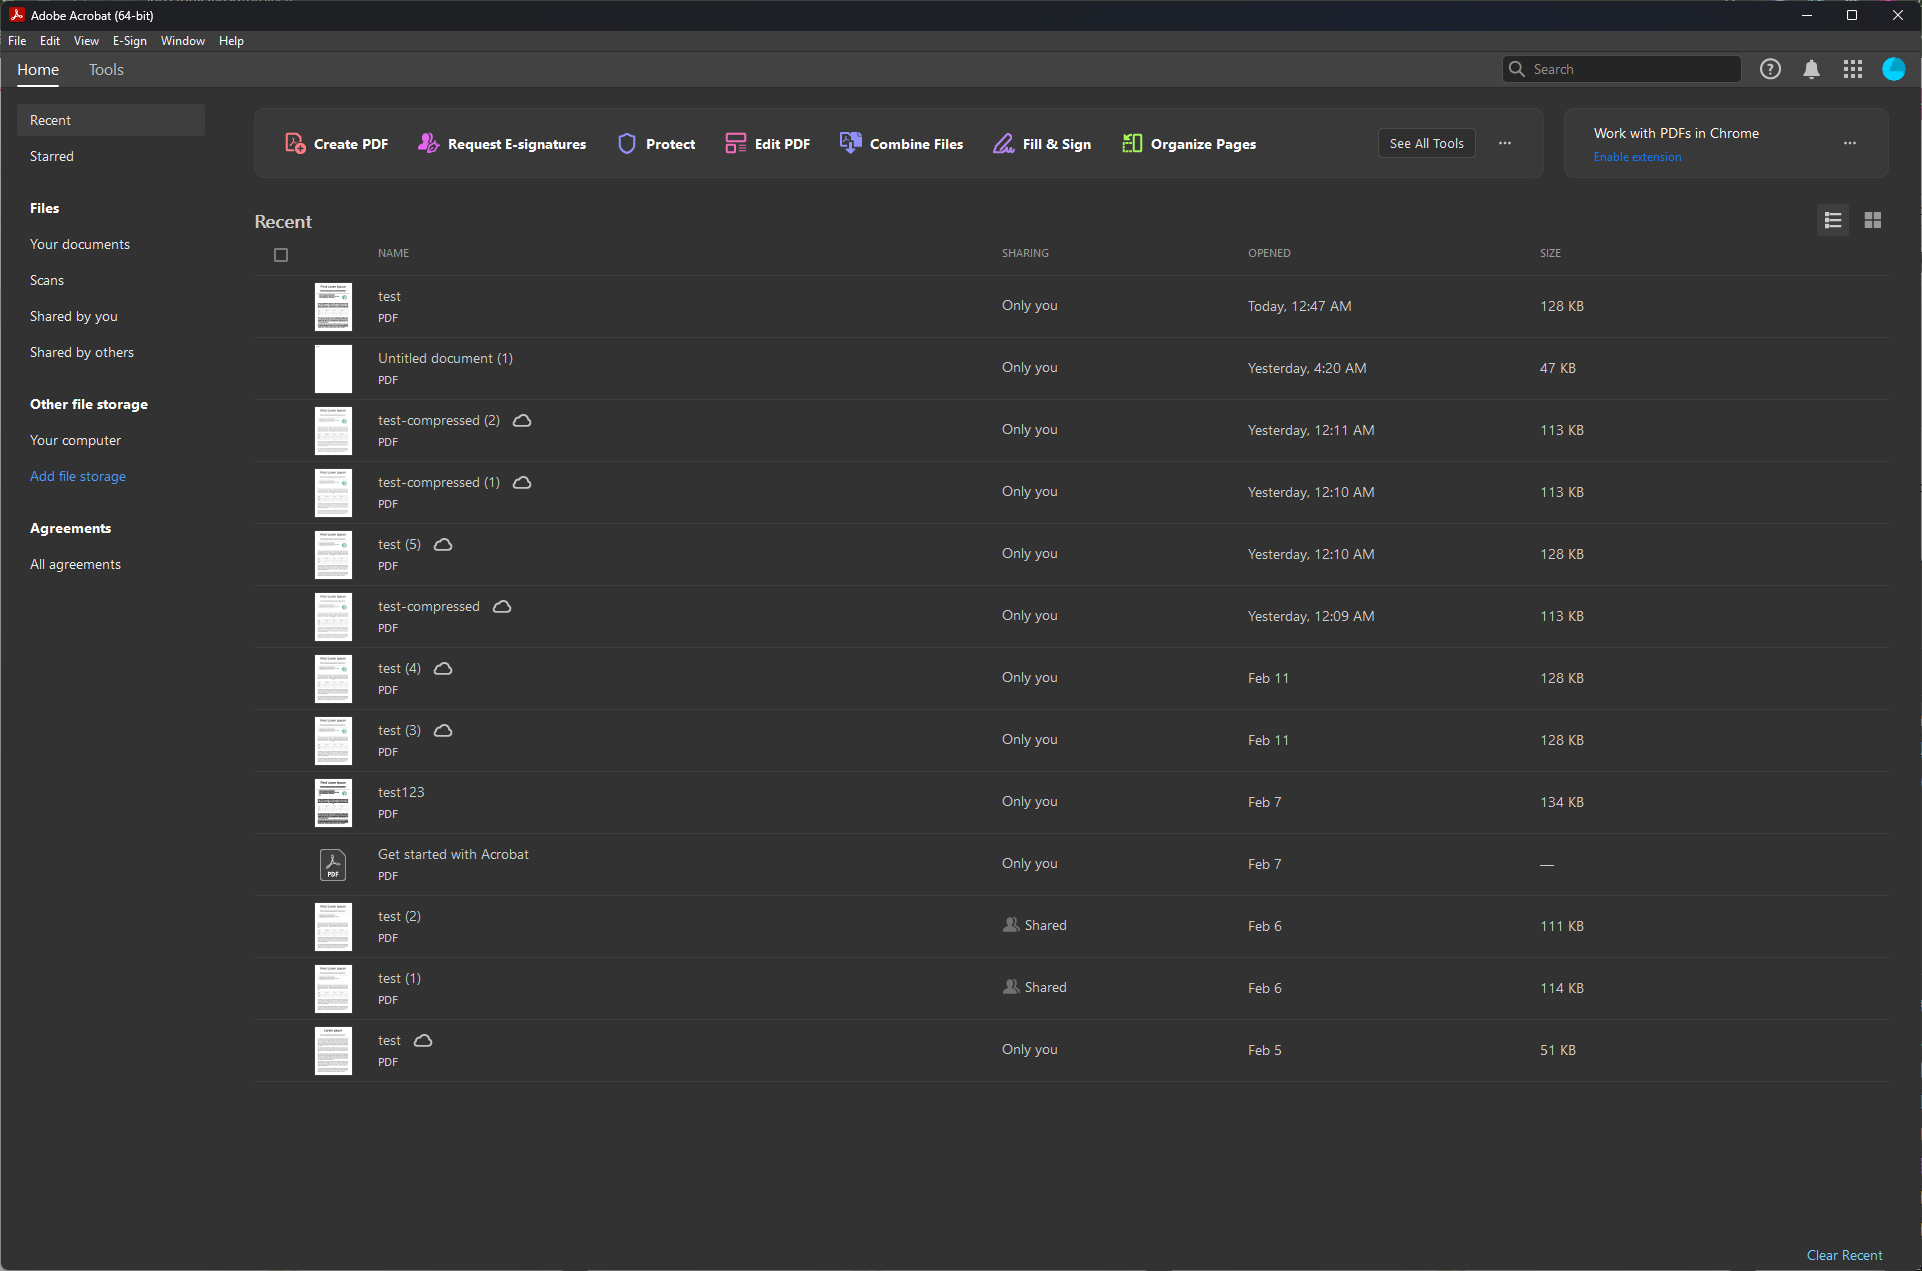Screen dimensions: 1922x1271
Task: Open the Edit PDF tool
Action: point(767,144)
